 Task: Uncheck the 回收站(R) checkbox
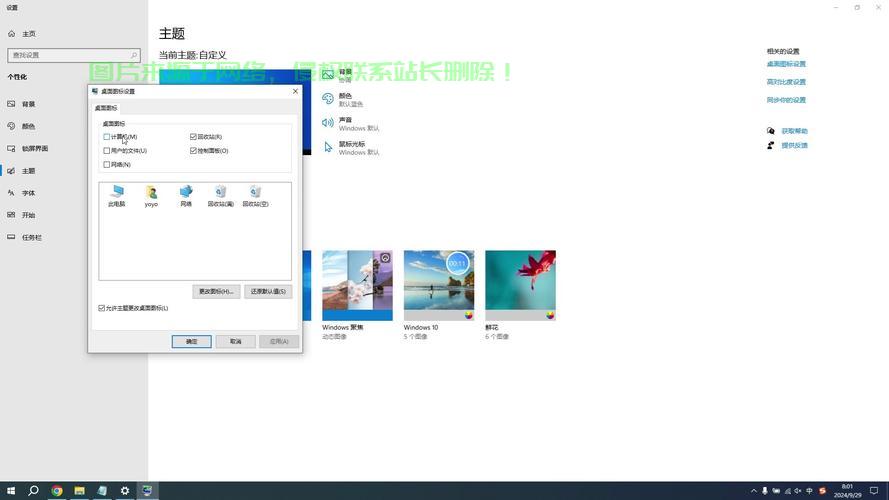193,137
